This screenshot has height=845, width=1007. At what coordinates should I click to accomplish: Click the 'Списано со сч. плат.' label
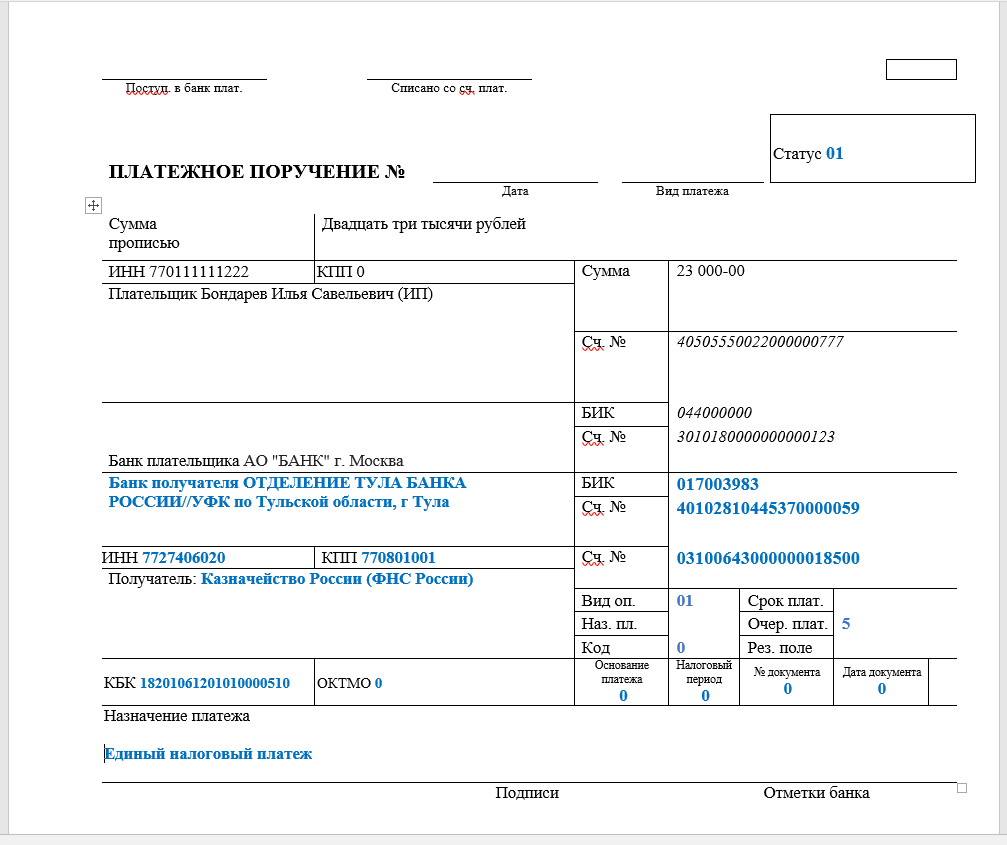[x=449, y=88]
